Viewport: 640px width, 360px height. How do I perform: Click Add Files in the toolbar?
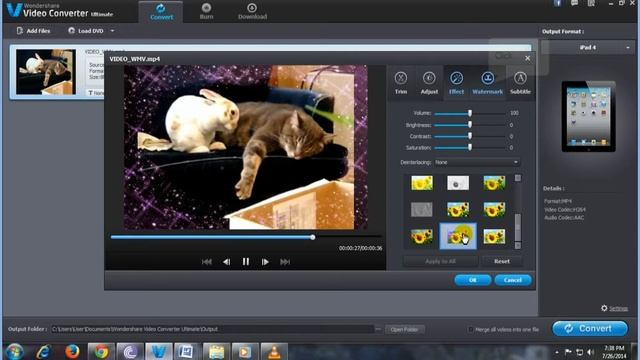(33, 31)
